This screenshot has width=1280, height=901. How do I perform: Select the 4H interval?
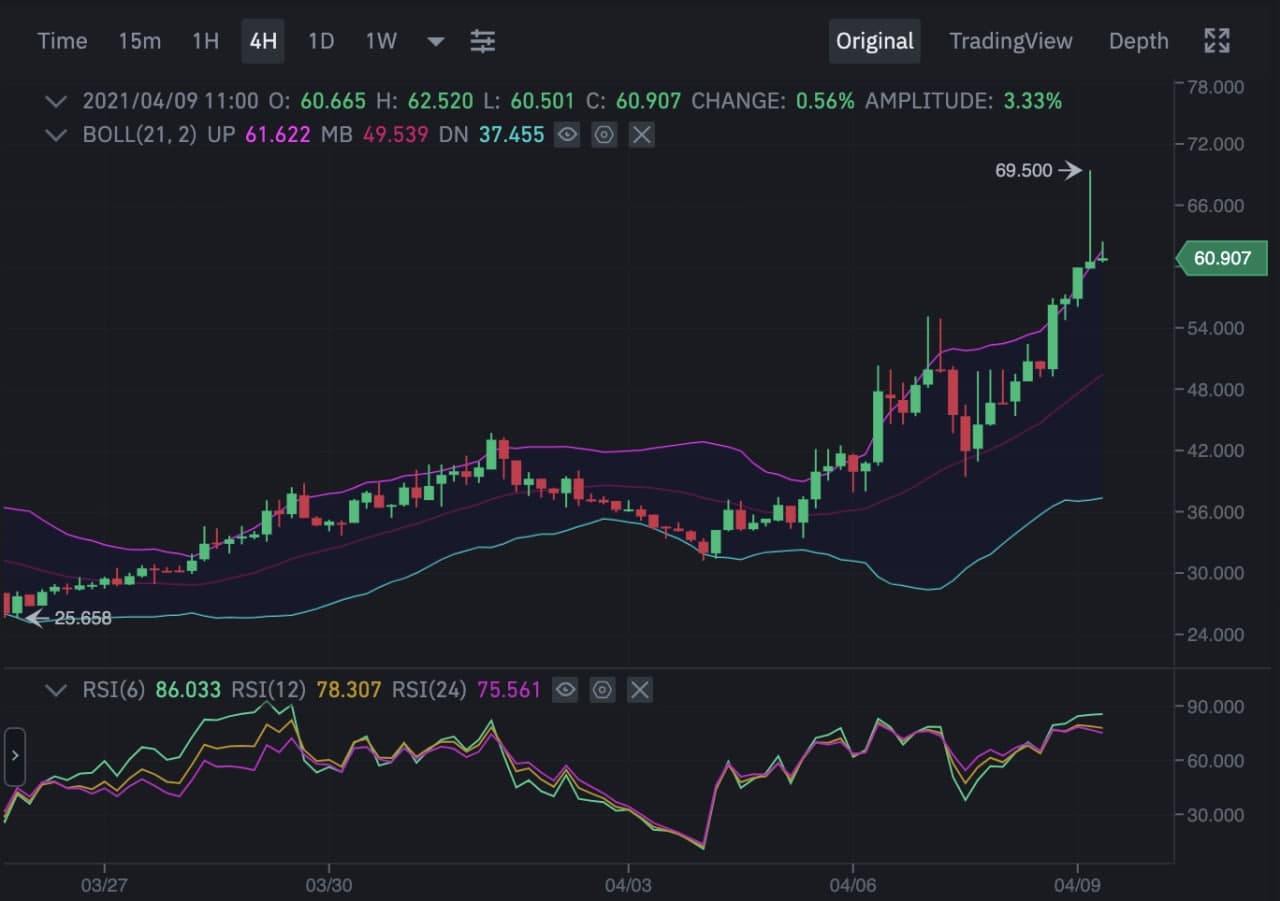[263, 41]
